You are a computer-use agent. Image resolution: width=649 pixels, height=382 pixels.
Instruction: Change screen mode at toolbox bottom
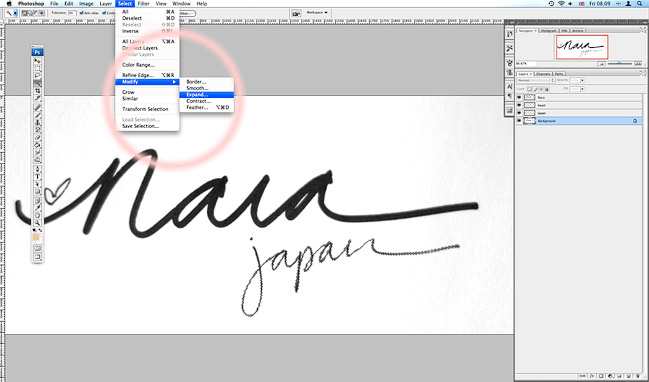tap(37, 257)
